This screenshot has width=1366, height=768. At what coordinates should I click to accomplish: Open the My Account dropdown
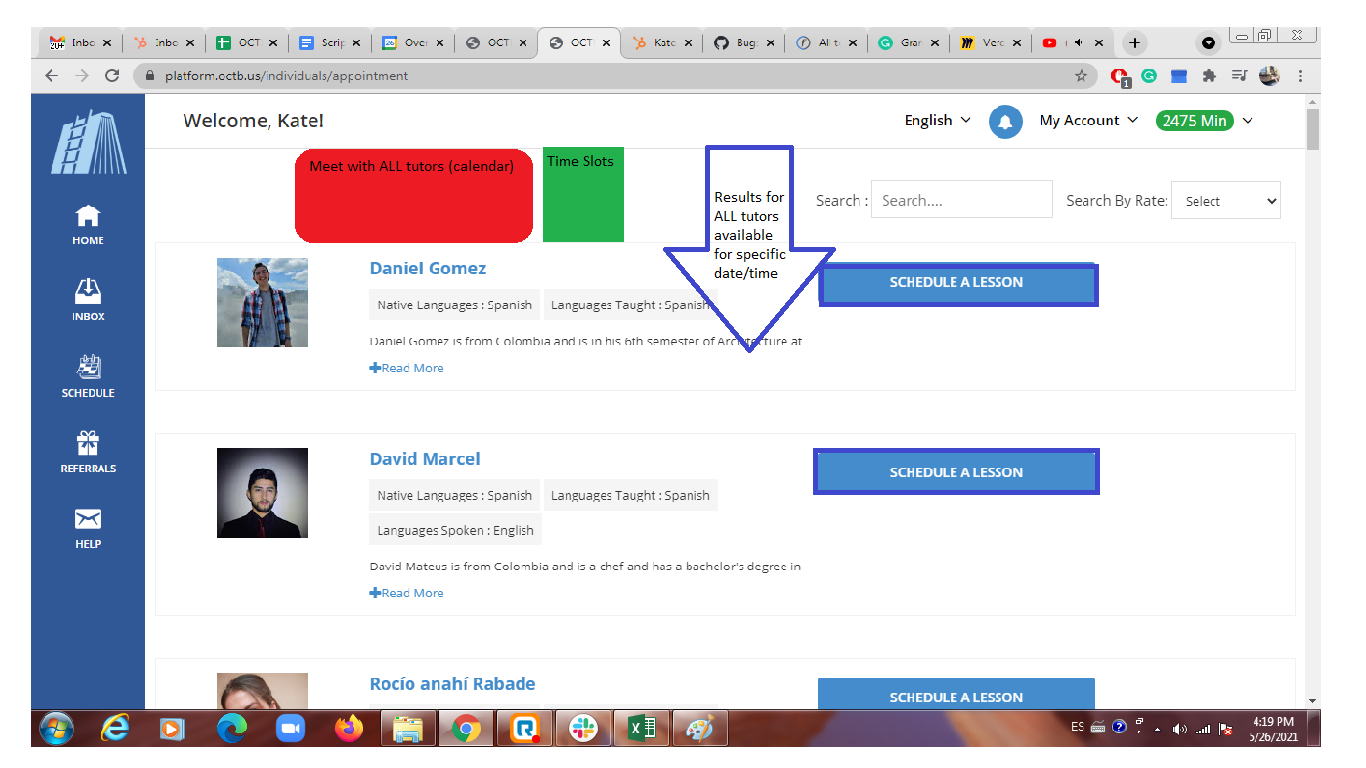click(1088, 120)
